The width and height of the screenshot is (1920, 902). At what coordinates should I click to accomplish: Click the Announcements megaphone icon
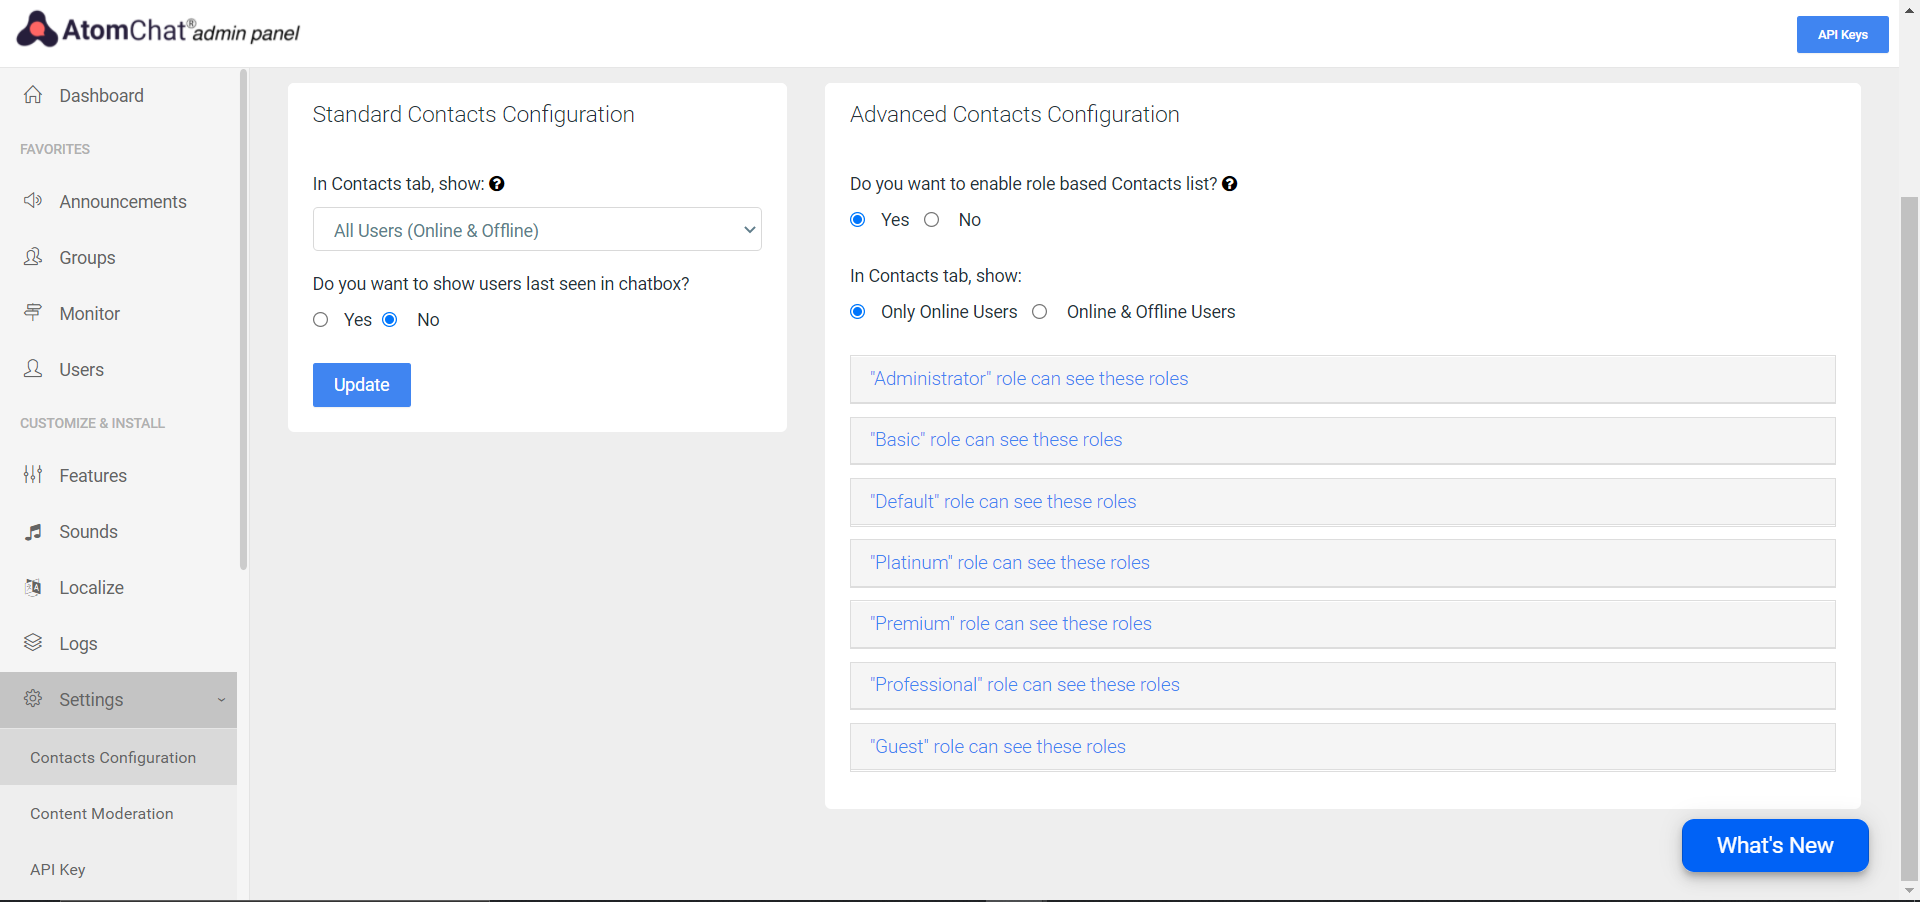click(33, 201)
